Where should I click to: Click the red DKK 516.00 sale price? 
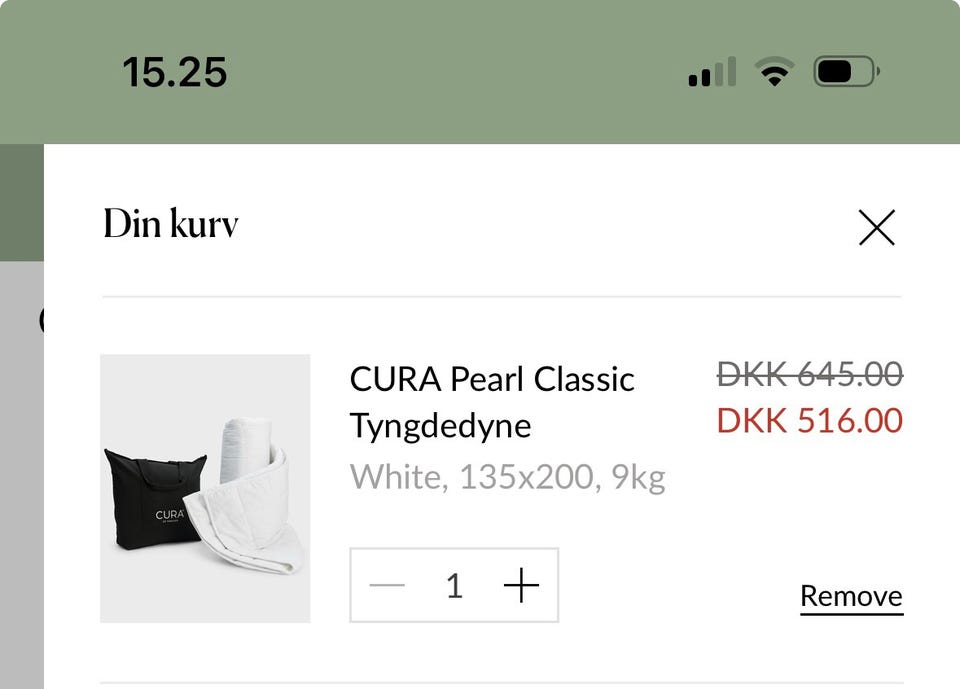809,421
